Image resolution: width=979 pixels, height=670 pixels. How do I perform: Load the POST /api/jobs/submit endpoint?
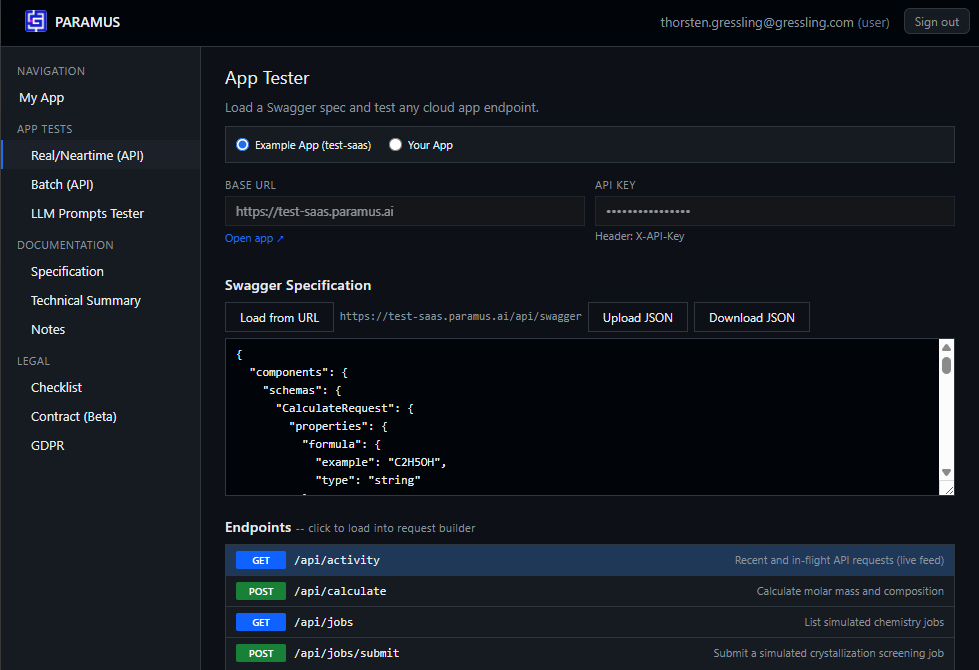coord(589,653)
